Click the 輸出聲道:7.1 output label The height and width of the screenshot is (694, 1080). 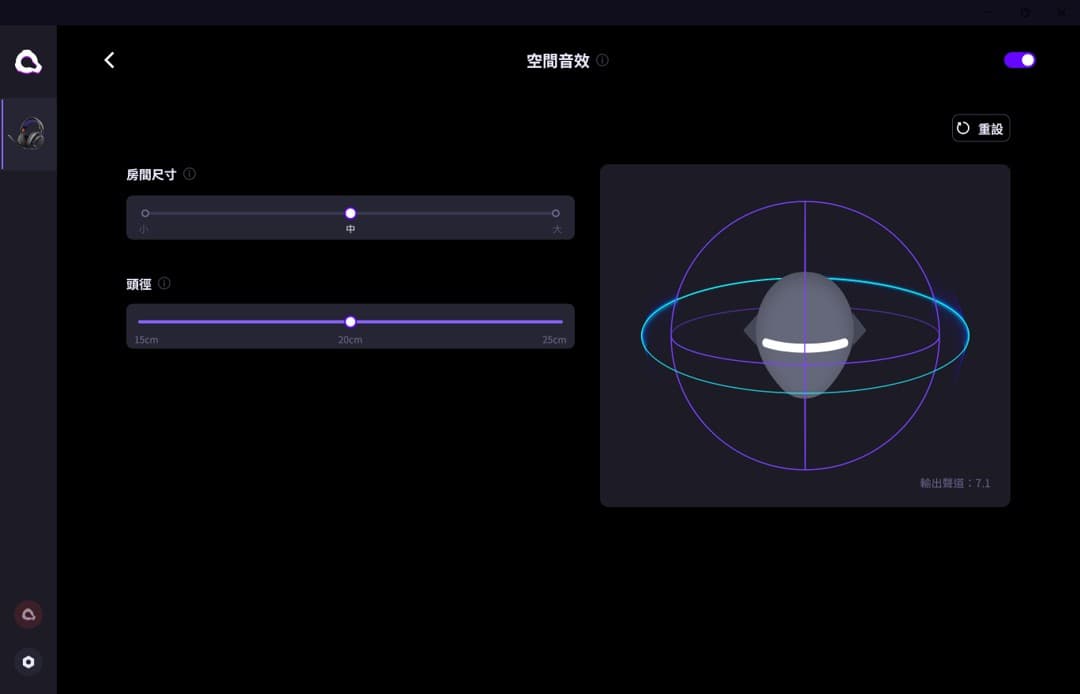click(x=955, y=483)
